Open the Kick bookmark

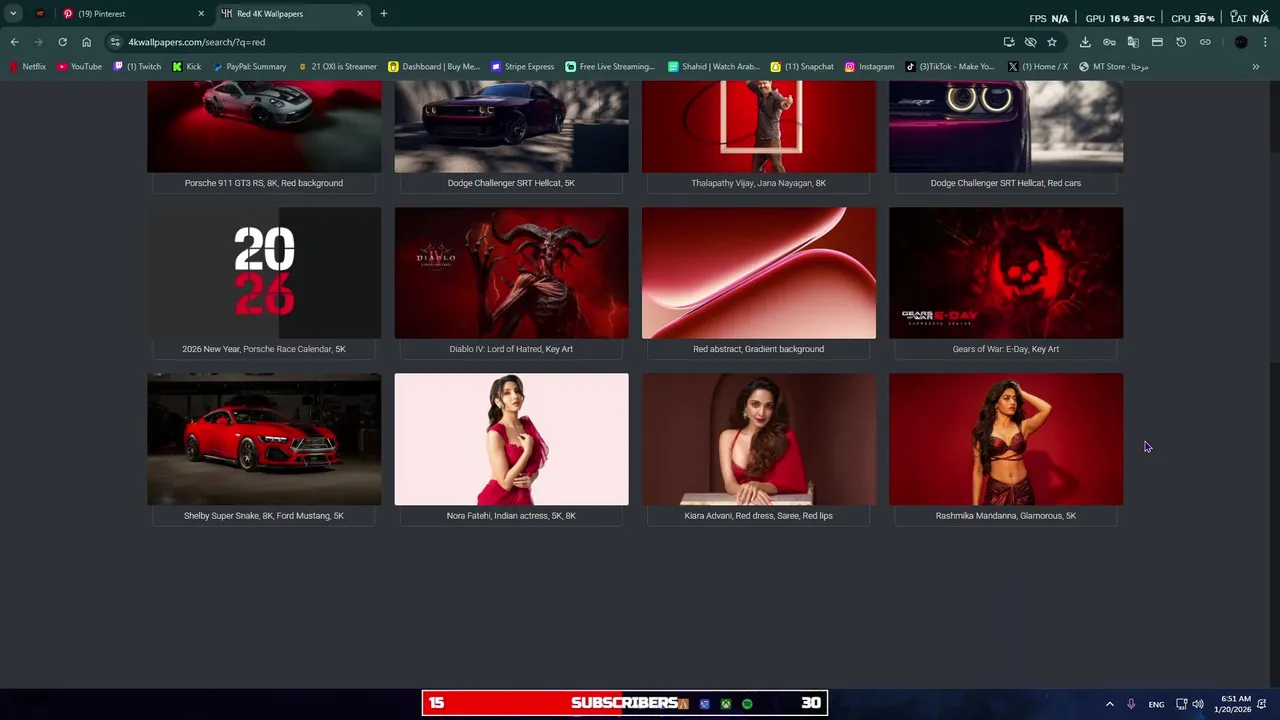[187, 67]
